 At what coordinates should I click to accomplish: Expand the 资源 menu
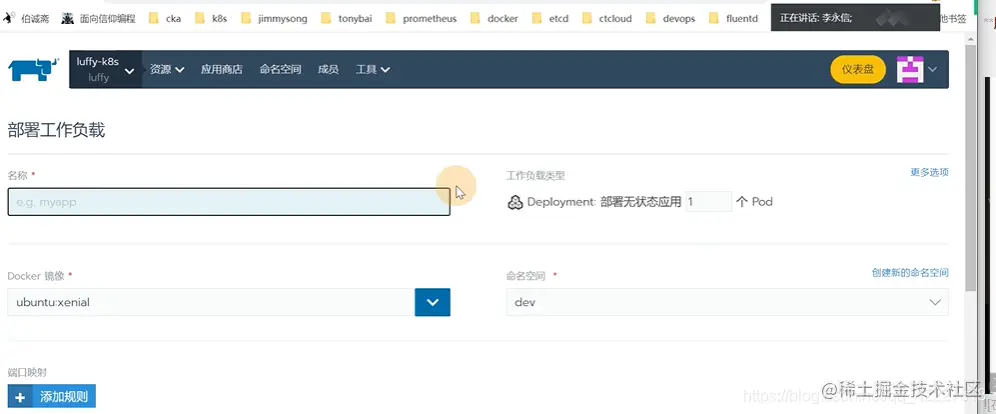[167, 69]
